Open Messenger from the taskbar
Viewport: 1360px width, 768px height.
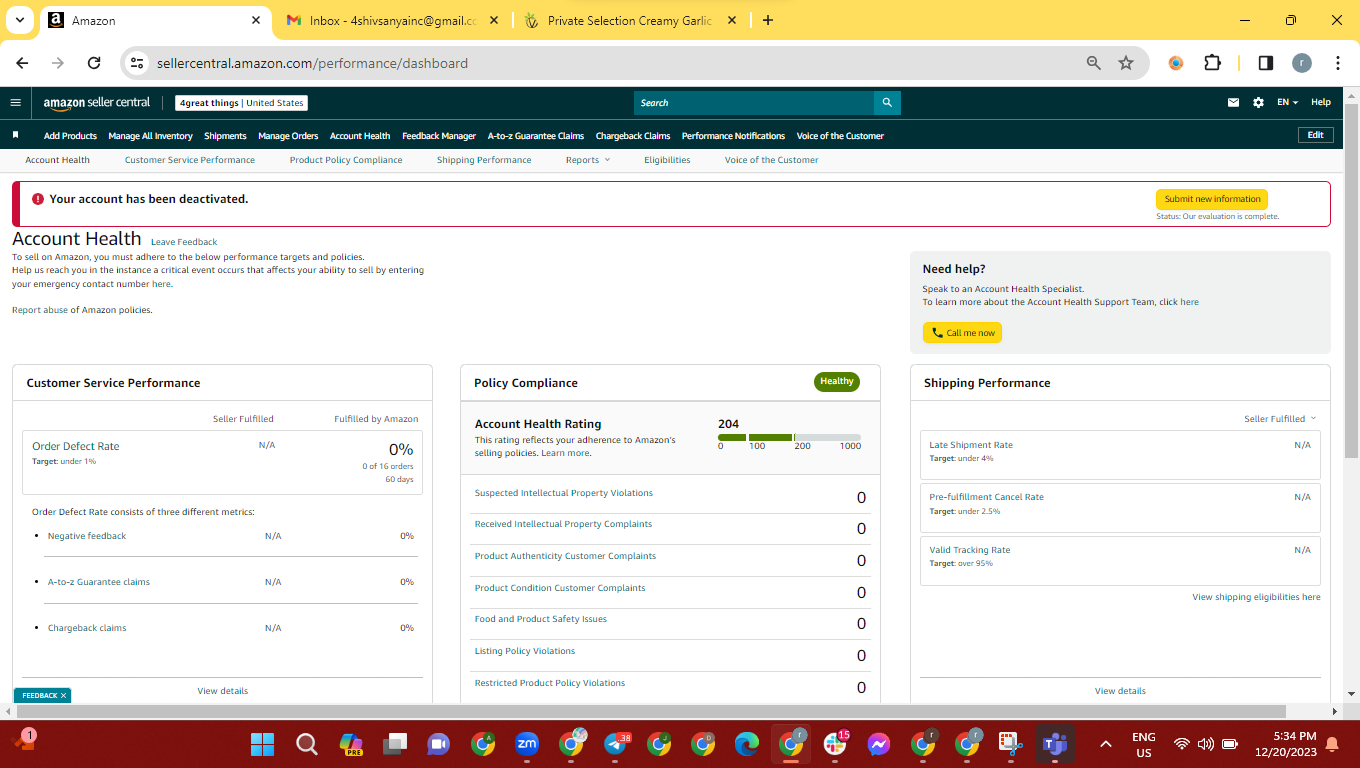tap(879, 744)
